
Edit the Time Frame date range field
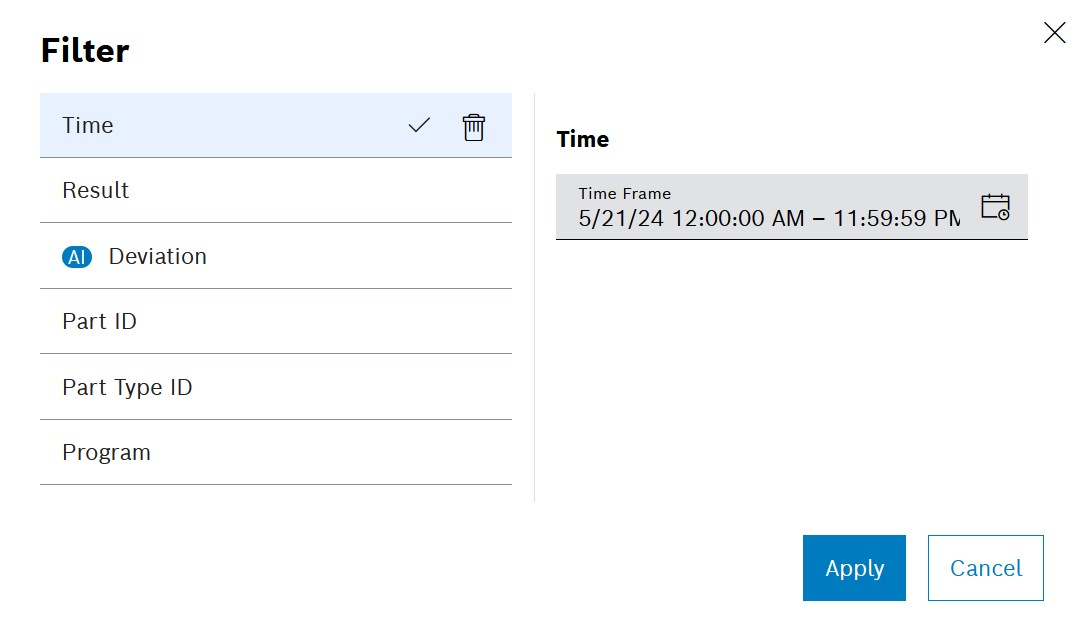tap(791, 207)
